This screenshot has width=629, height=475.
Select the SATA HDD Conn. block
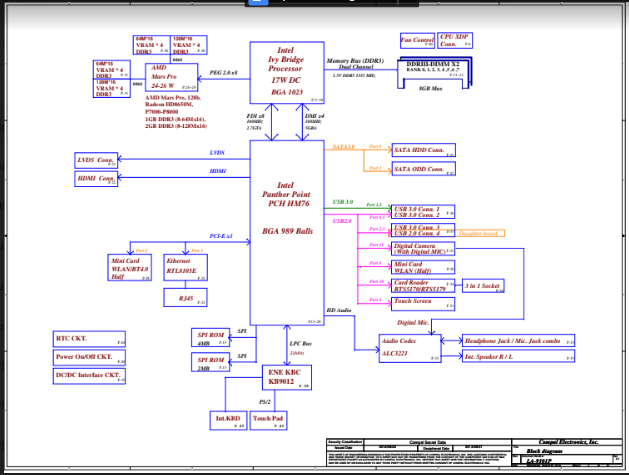point(423,150)
